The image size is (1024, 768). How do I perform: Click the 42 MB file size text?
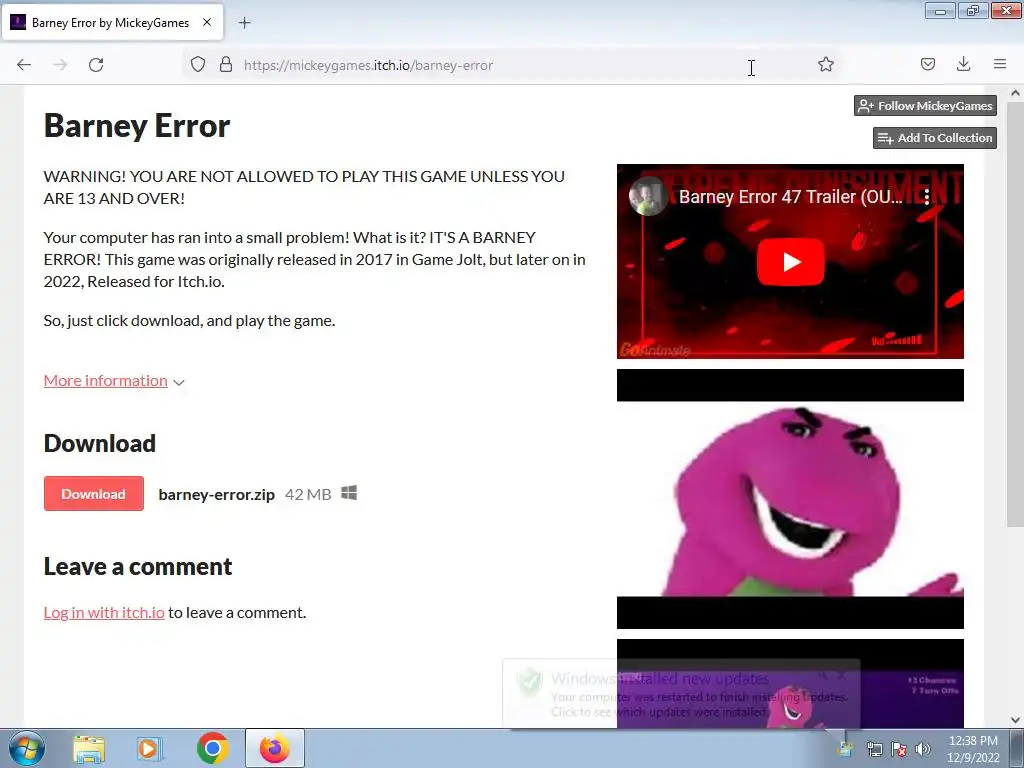(308, 494)
